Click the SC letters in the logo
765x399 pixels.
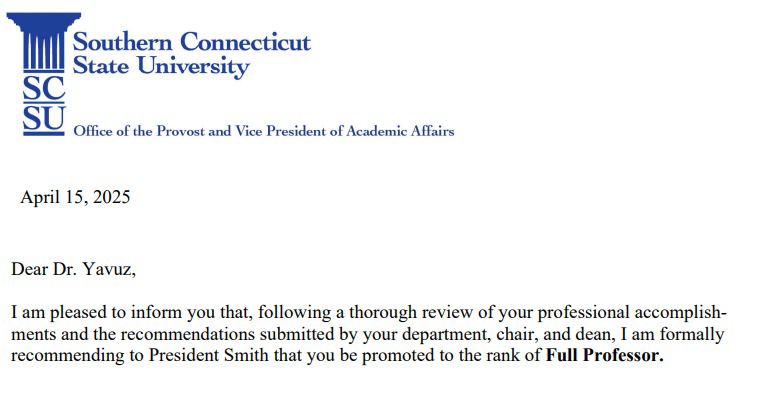43,88
